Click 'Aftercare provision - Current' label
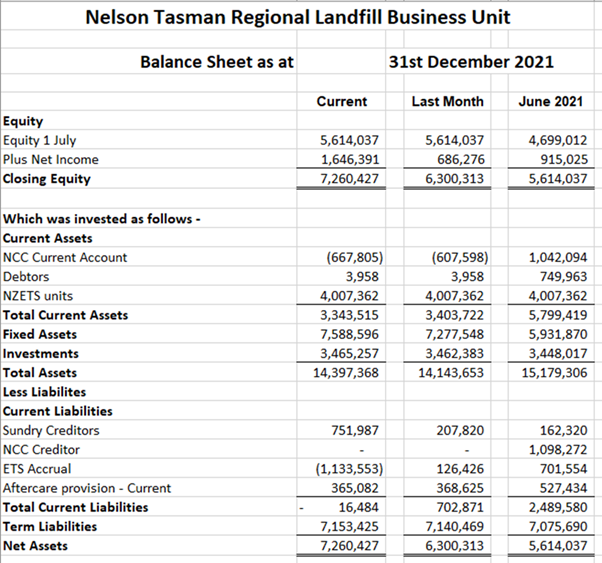Viewport: 602px width, 563px height. (x=87, y=488)
